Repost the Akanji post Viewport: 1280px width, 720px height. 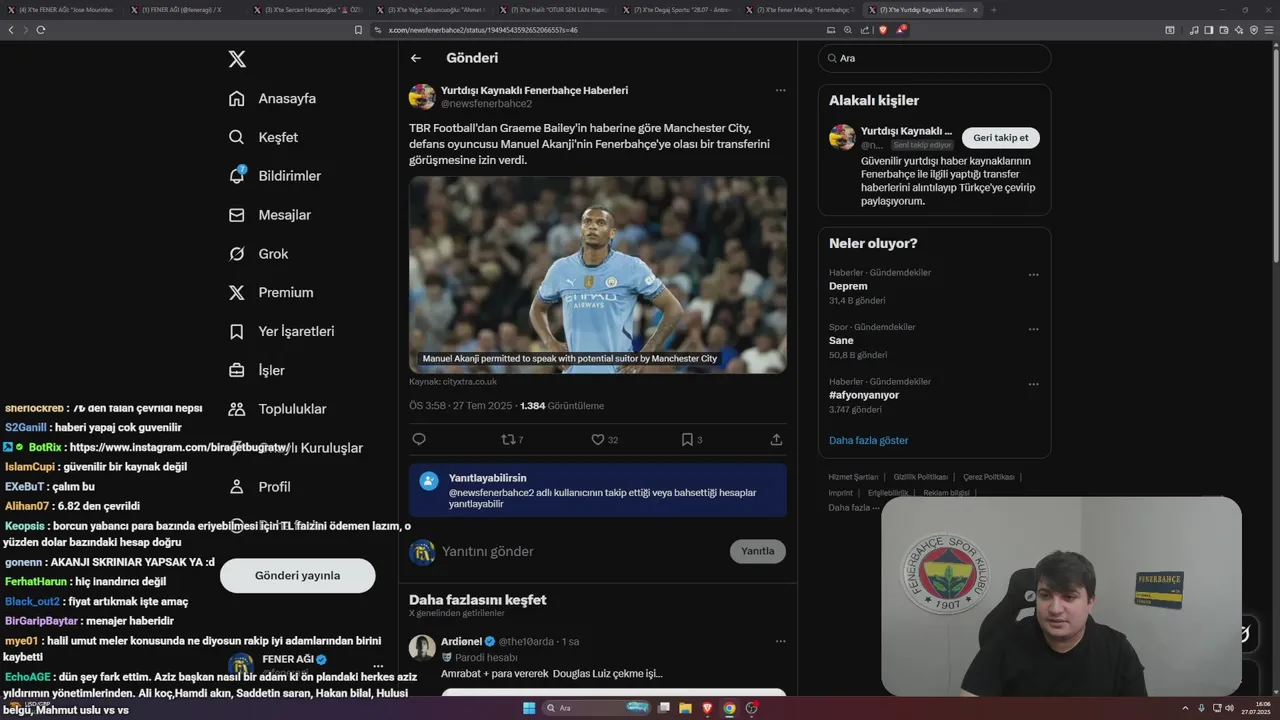[x=512, y=439]
